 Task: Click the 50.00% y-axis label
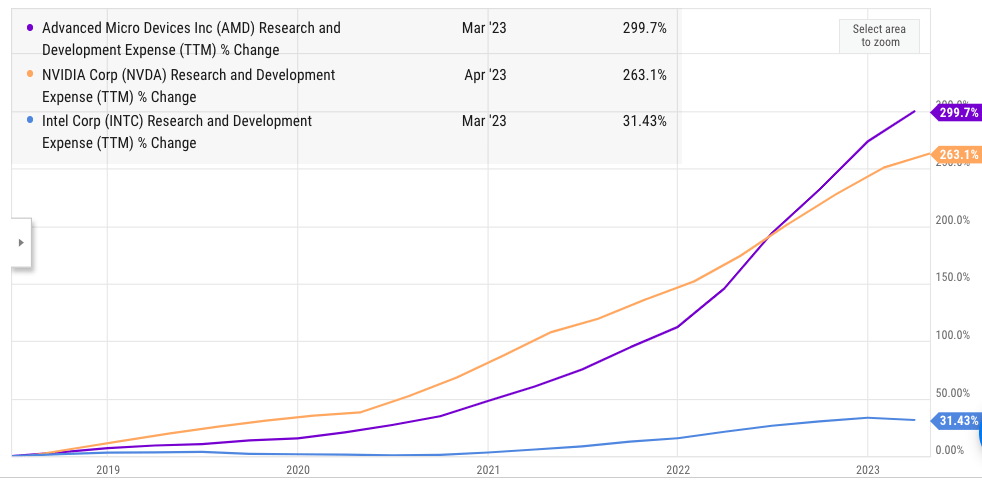pos(953,393)
